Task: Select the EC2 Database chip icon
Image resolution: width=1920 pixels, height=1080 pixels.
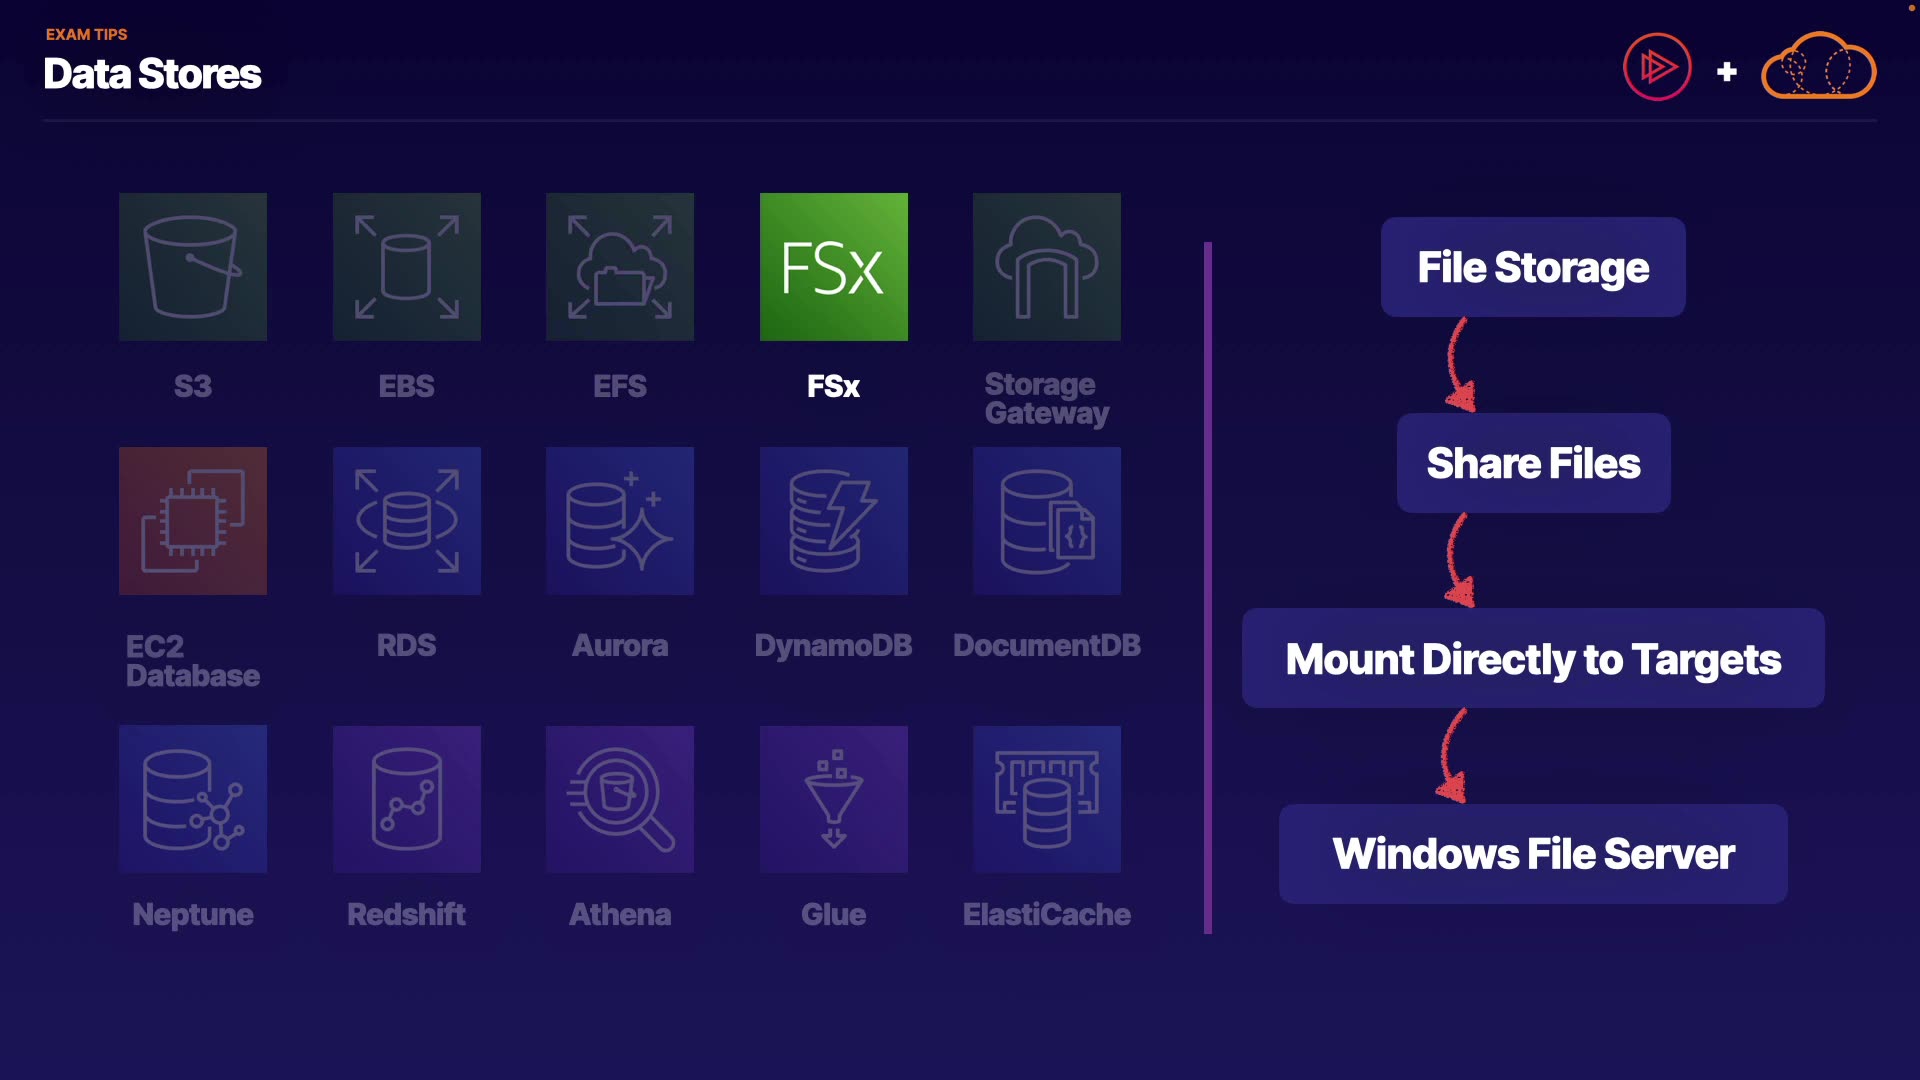Action: [x=193, y=521]
